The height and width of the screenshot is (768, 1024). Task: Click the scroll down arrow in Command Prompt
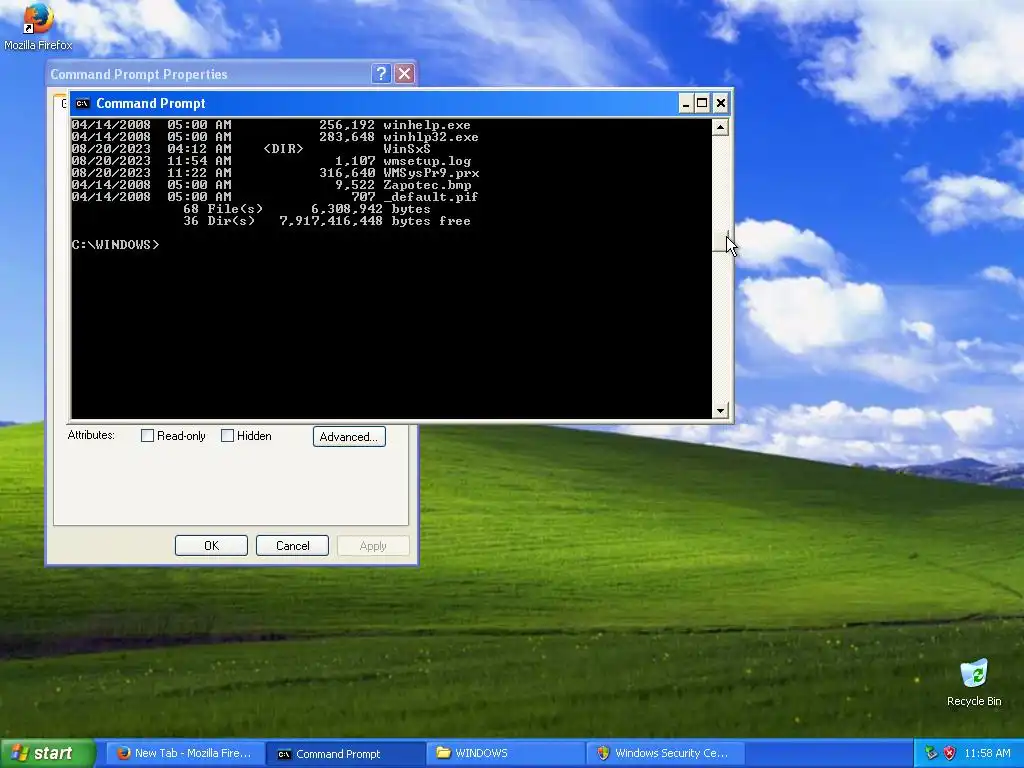coord(720,410)
